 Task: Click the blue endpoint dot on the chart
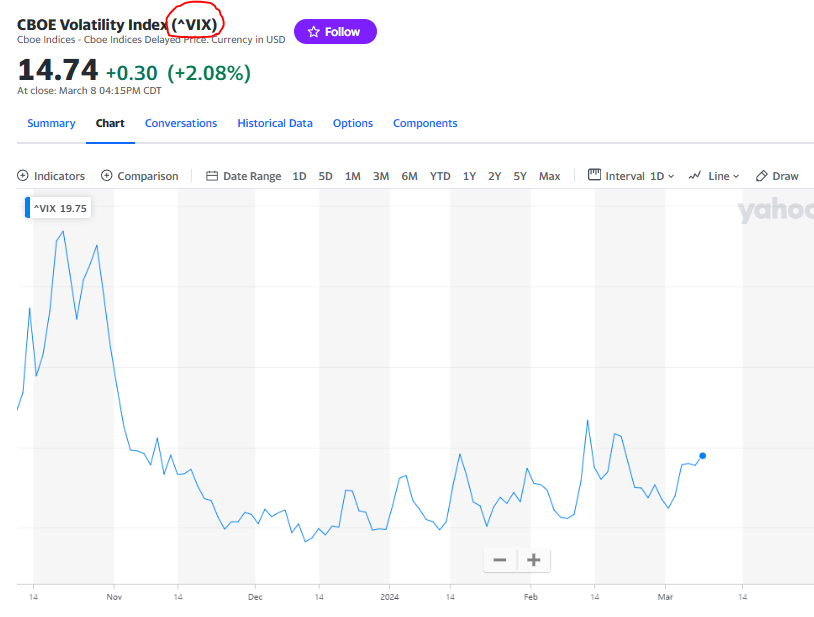(702, 456)
